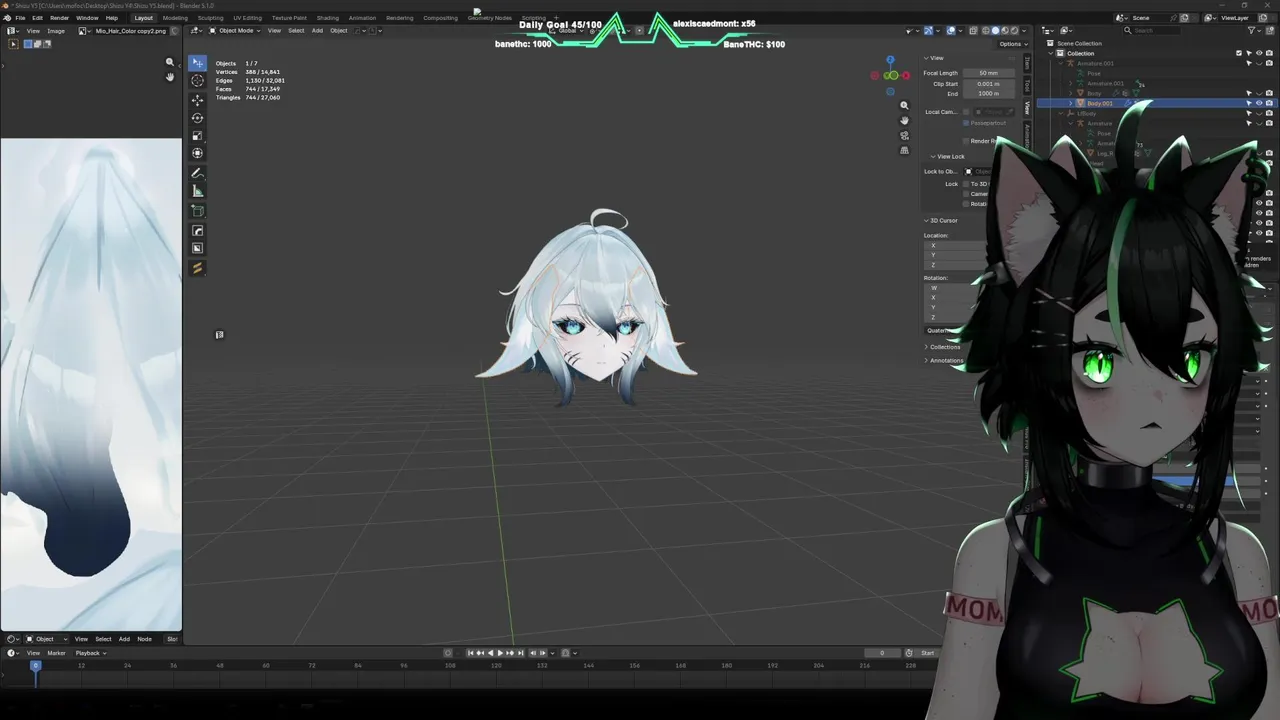Toggle Passepartout checkbox
This screenshot has width=1280, height=720.
(x=967, y=123)
